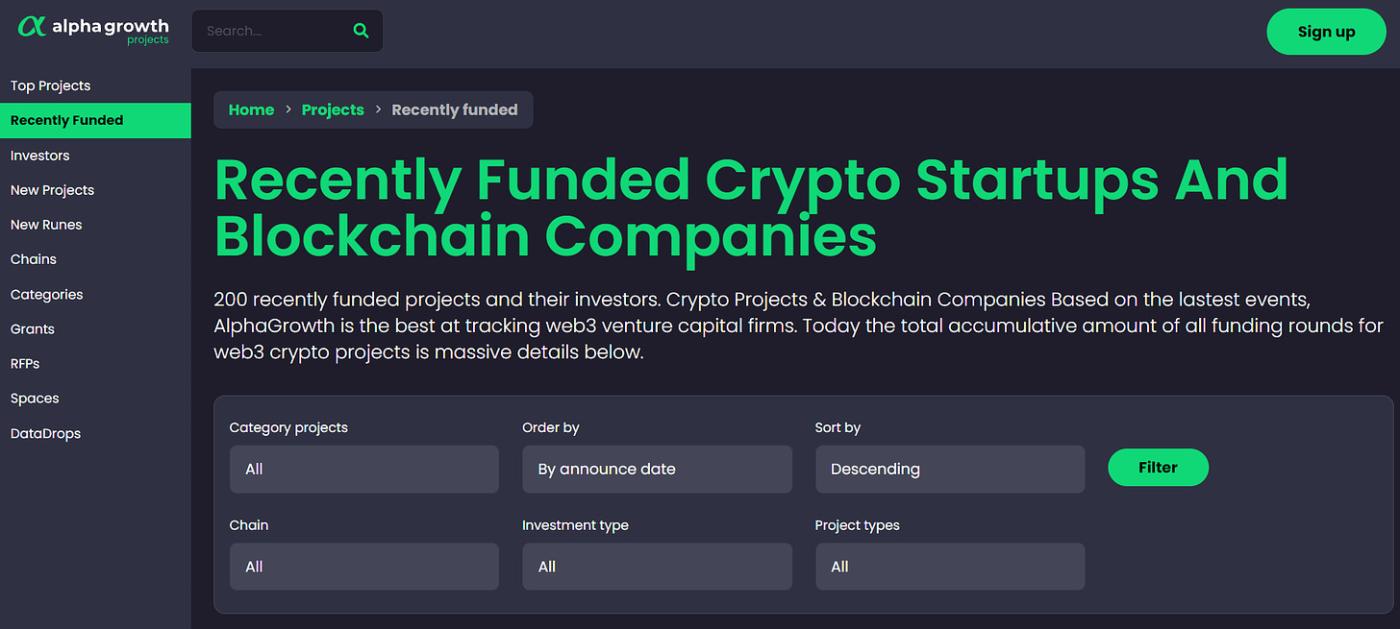Navigate to New Runes
Viewport: 1400px width, 629px height.
[46, 225]
